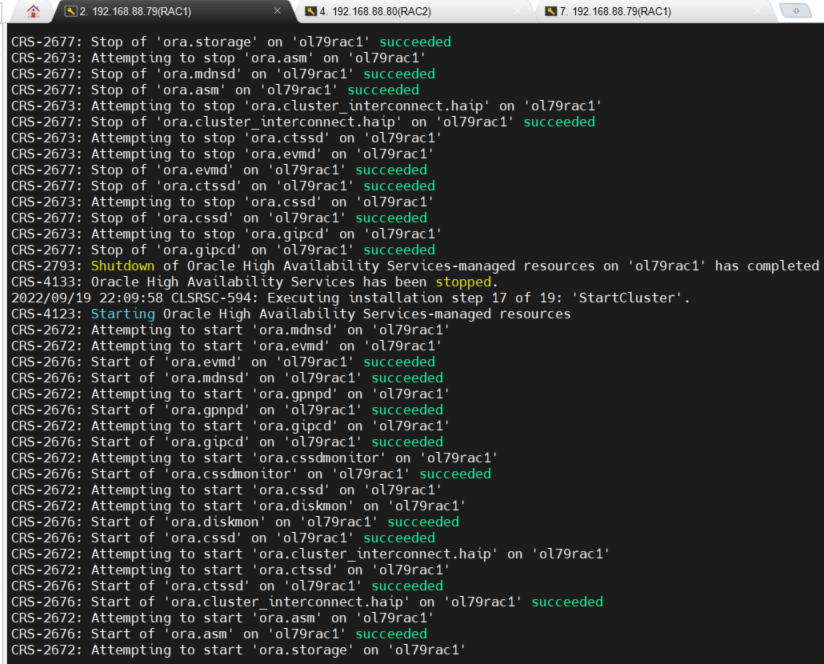Click line Start of 'ora.ctssd' succeeded
This screenshot has width=824, height=664.
(x=227, y=586)
